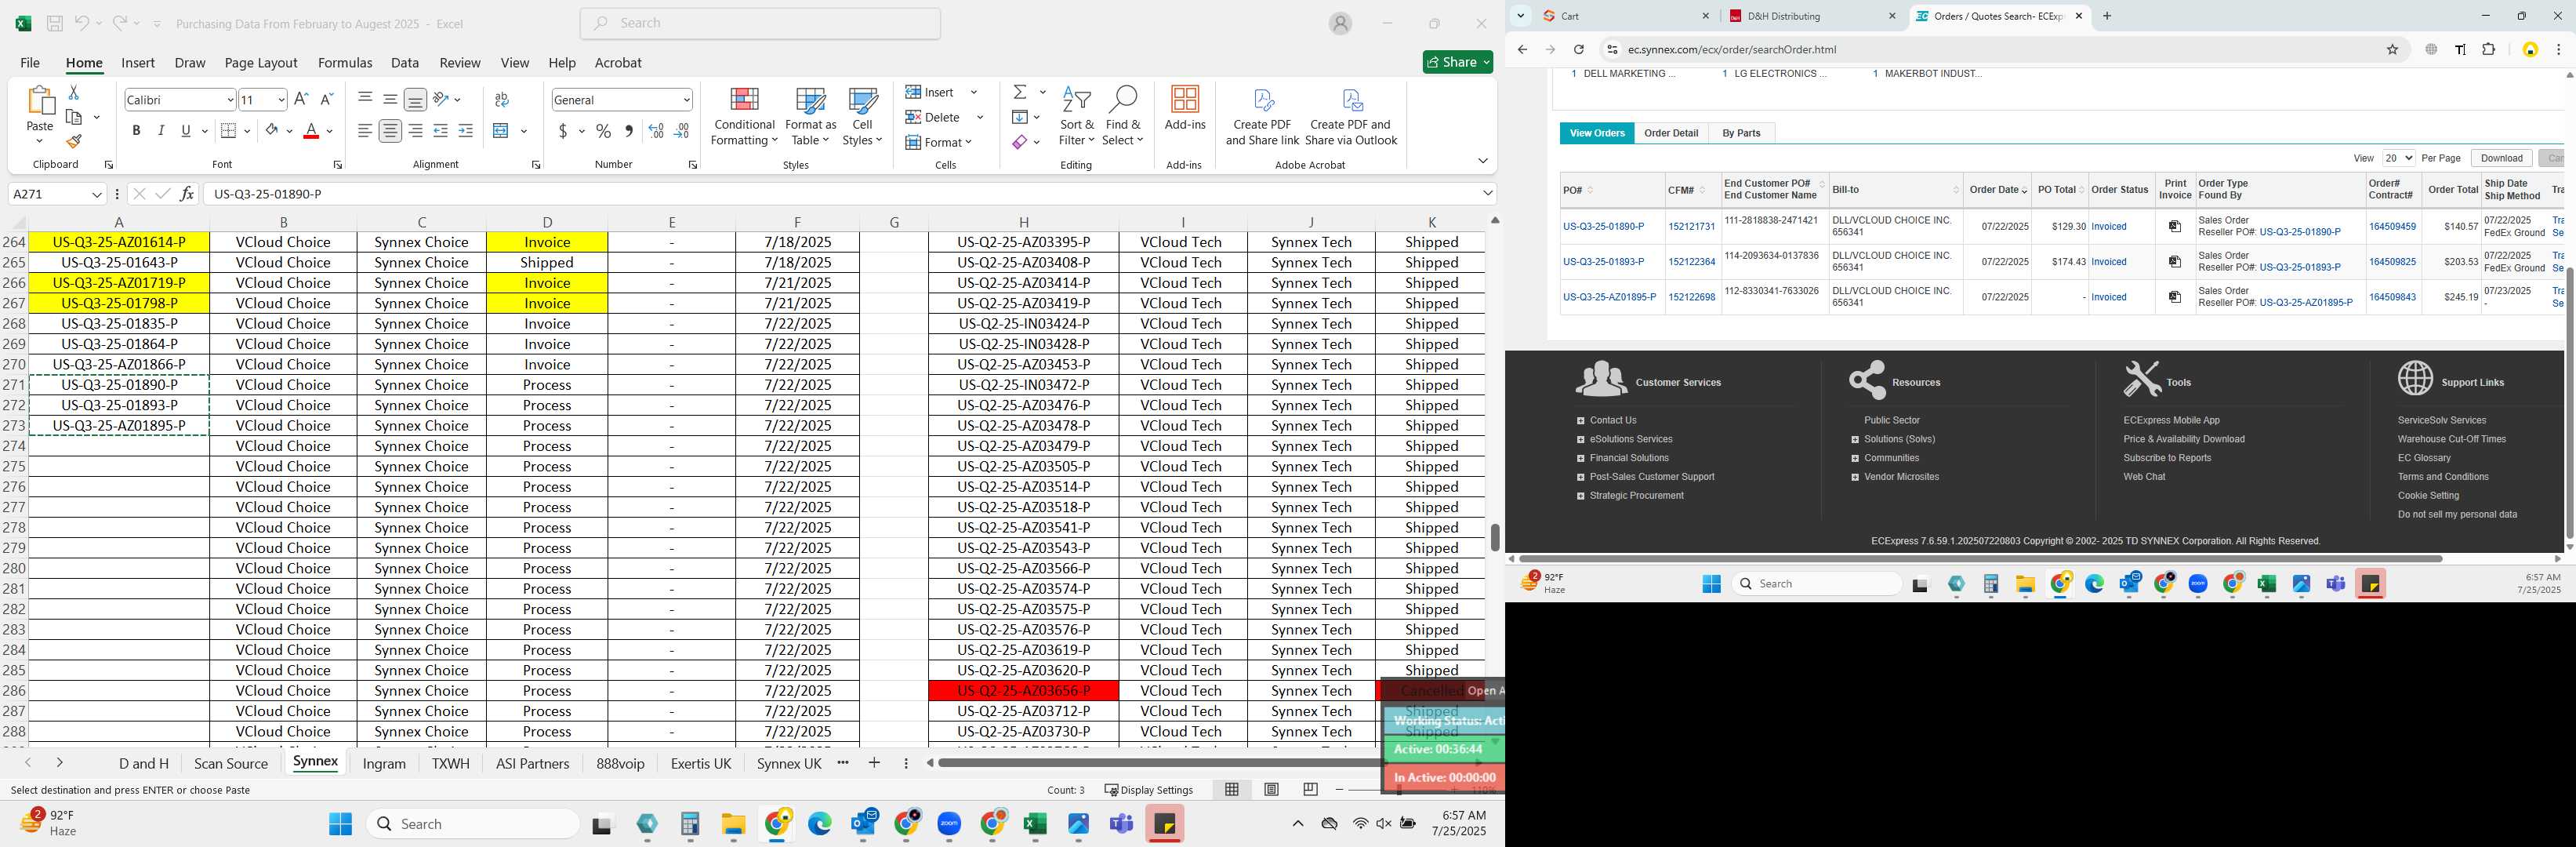2576x847 pixels.
Task: Click the Share button in Excel
Action: pyautogui.click(x=1458, y=62)
